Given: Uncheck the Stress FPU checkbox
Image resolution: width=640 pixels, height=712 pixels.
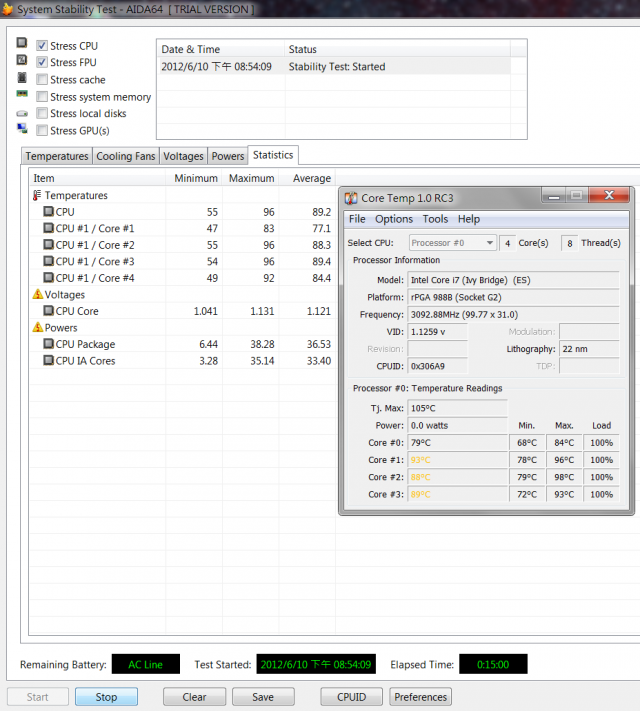Looking at the screenshot, I should click(42, 62).
